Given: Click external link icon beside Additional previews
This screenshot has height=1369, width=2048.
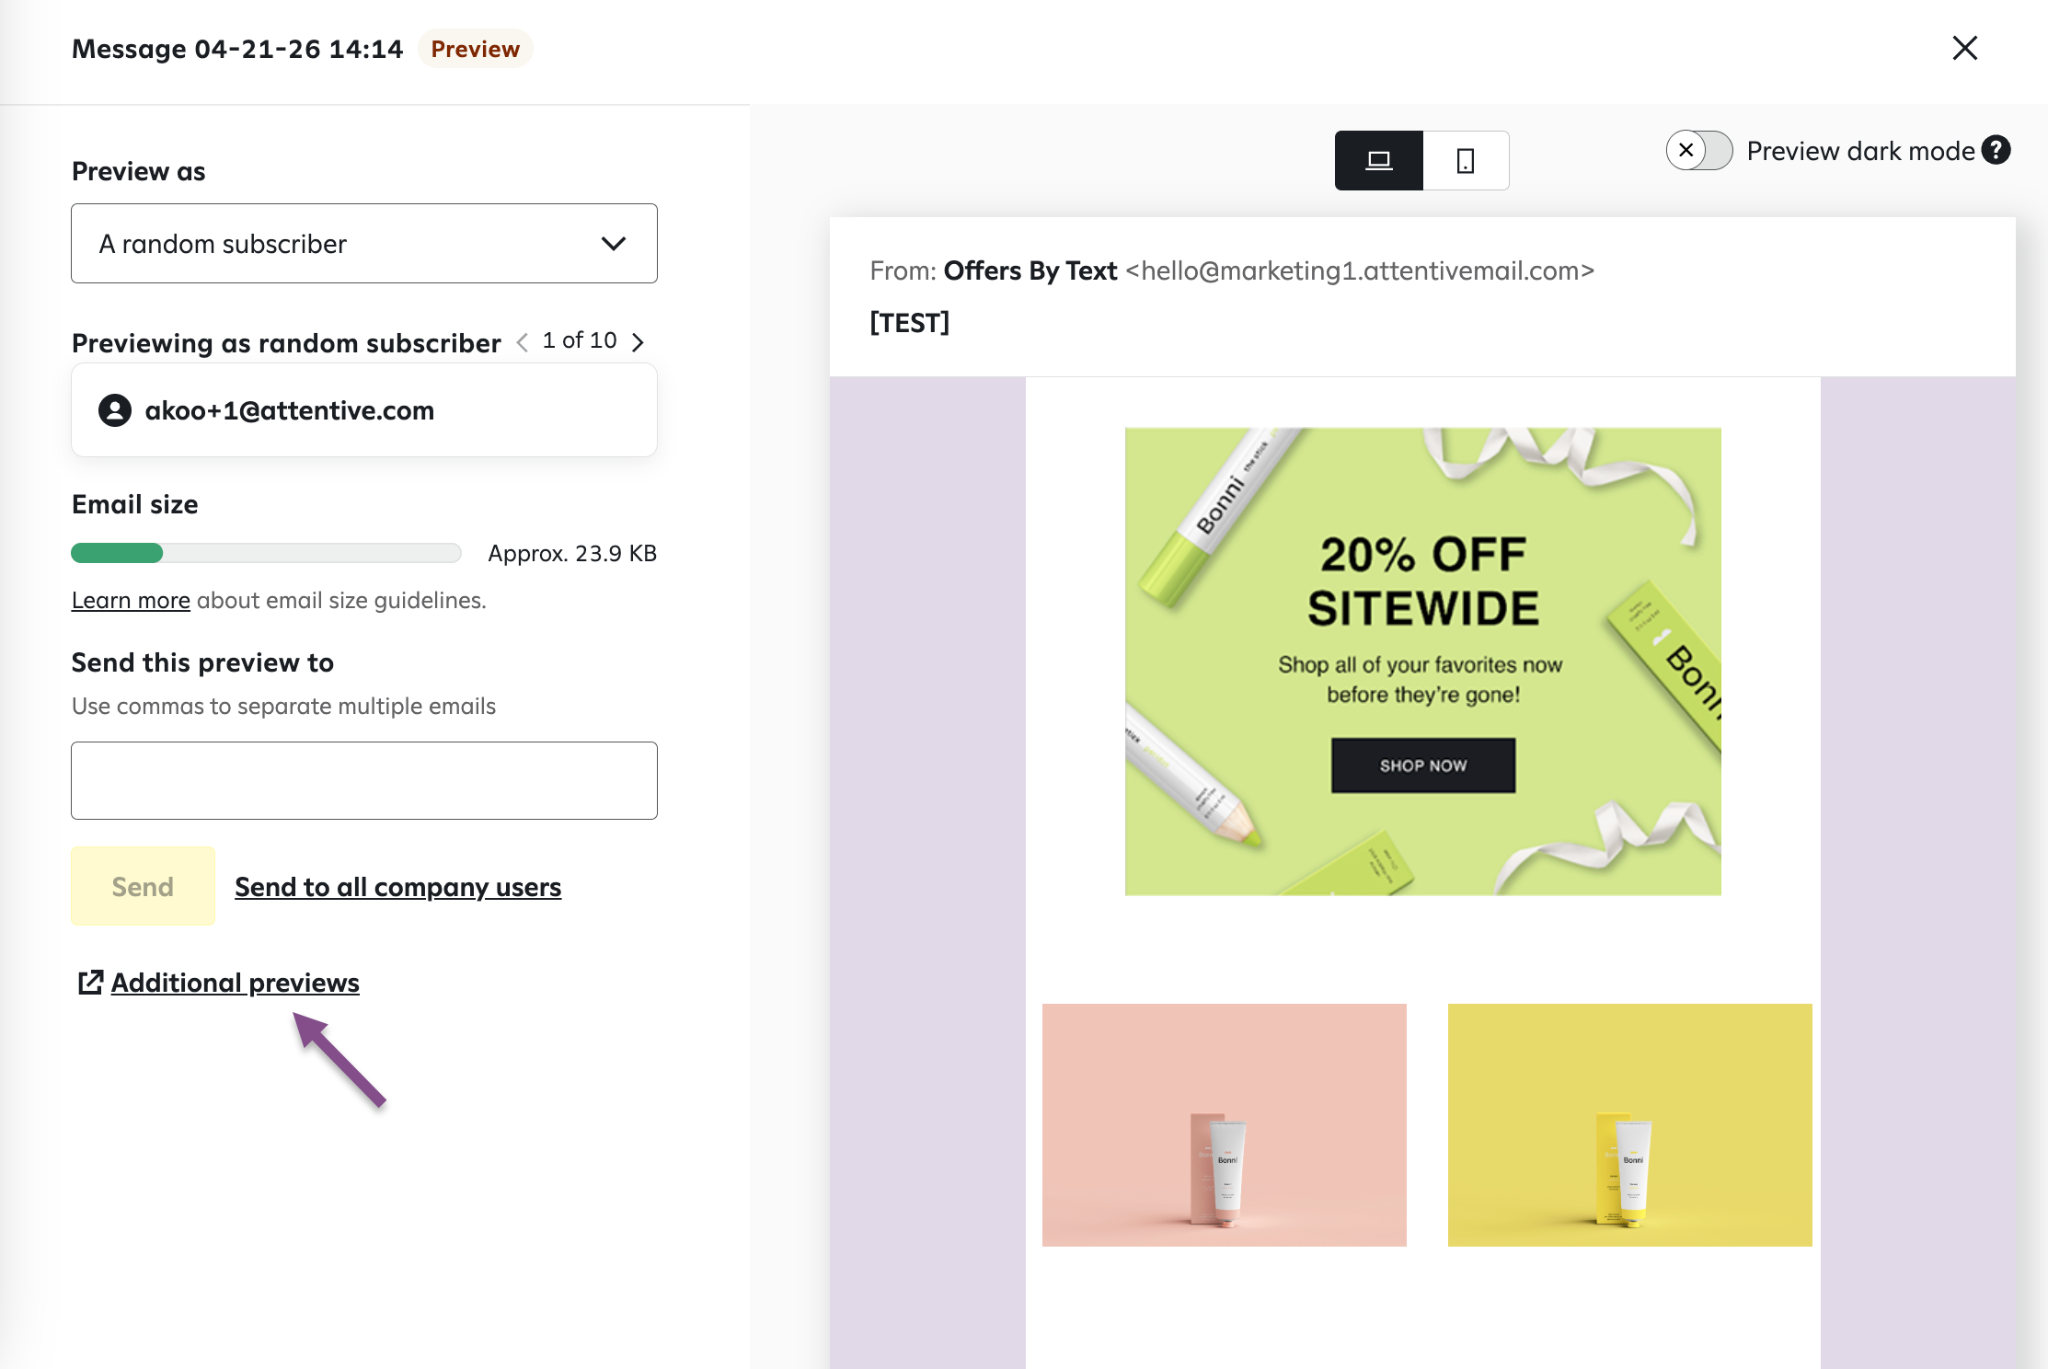Looking at the screenshot, I should 90,982.
